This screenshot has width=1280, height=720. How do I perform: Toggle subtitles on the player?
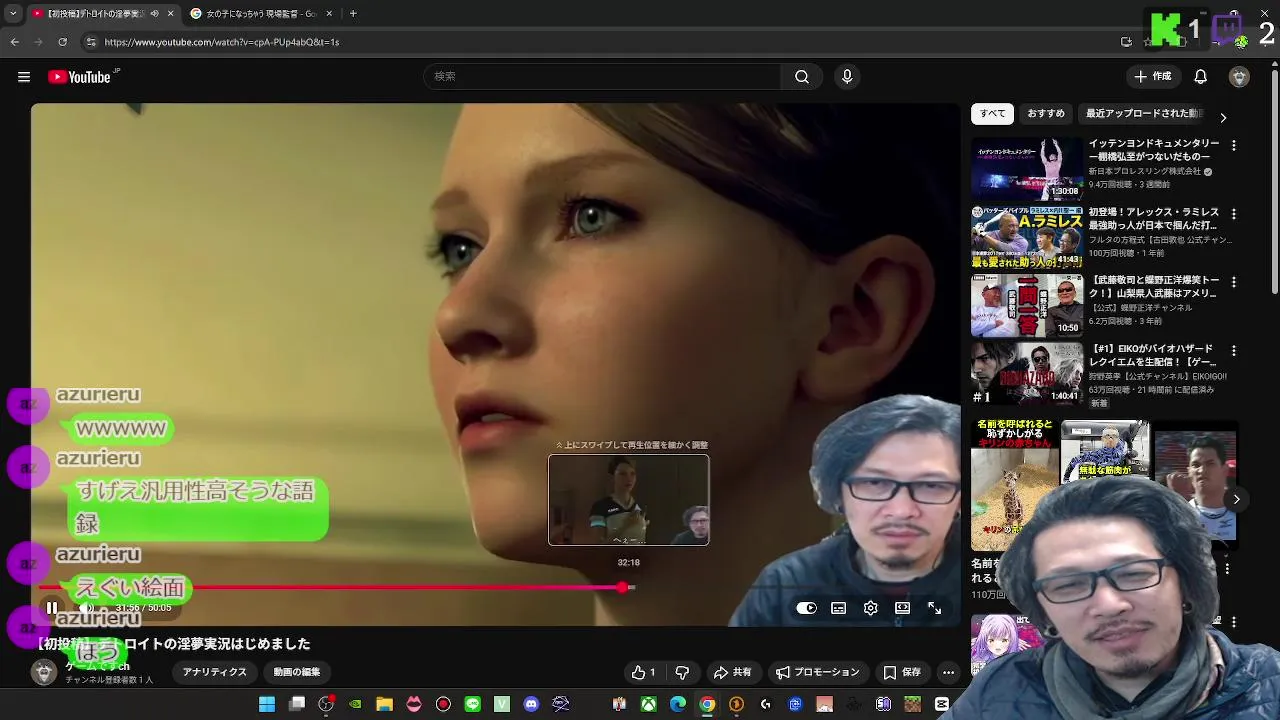click(839, 608)
